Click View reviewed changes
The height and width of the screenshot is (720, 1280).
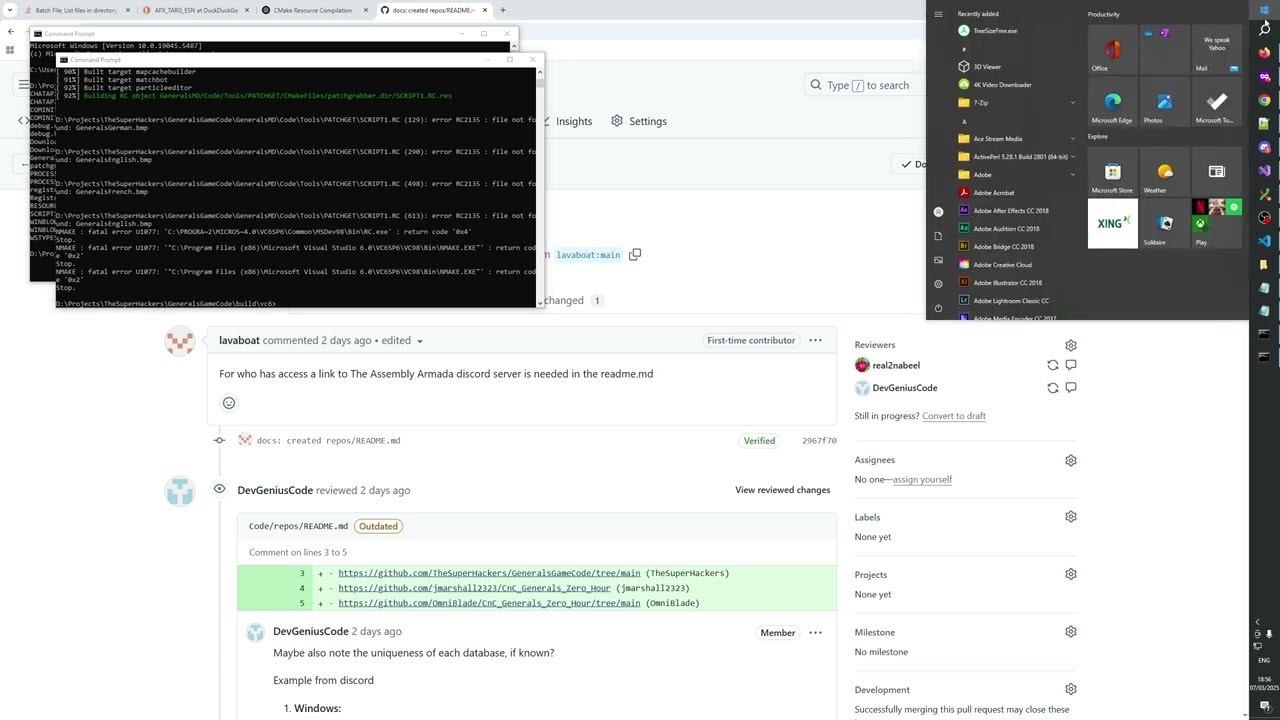tap(783, 490)
